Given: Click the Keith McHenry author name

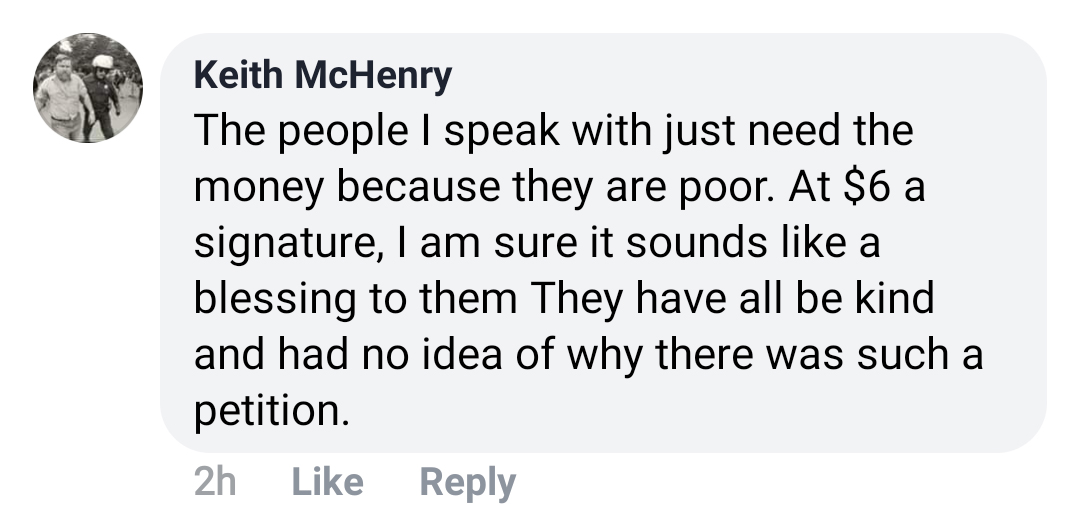Looking at the screenshot, I should coord(322,75).
